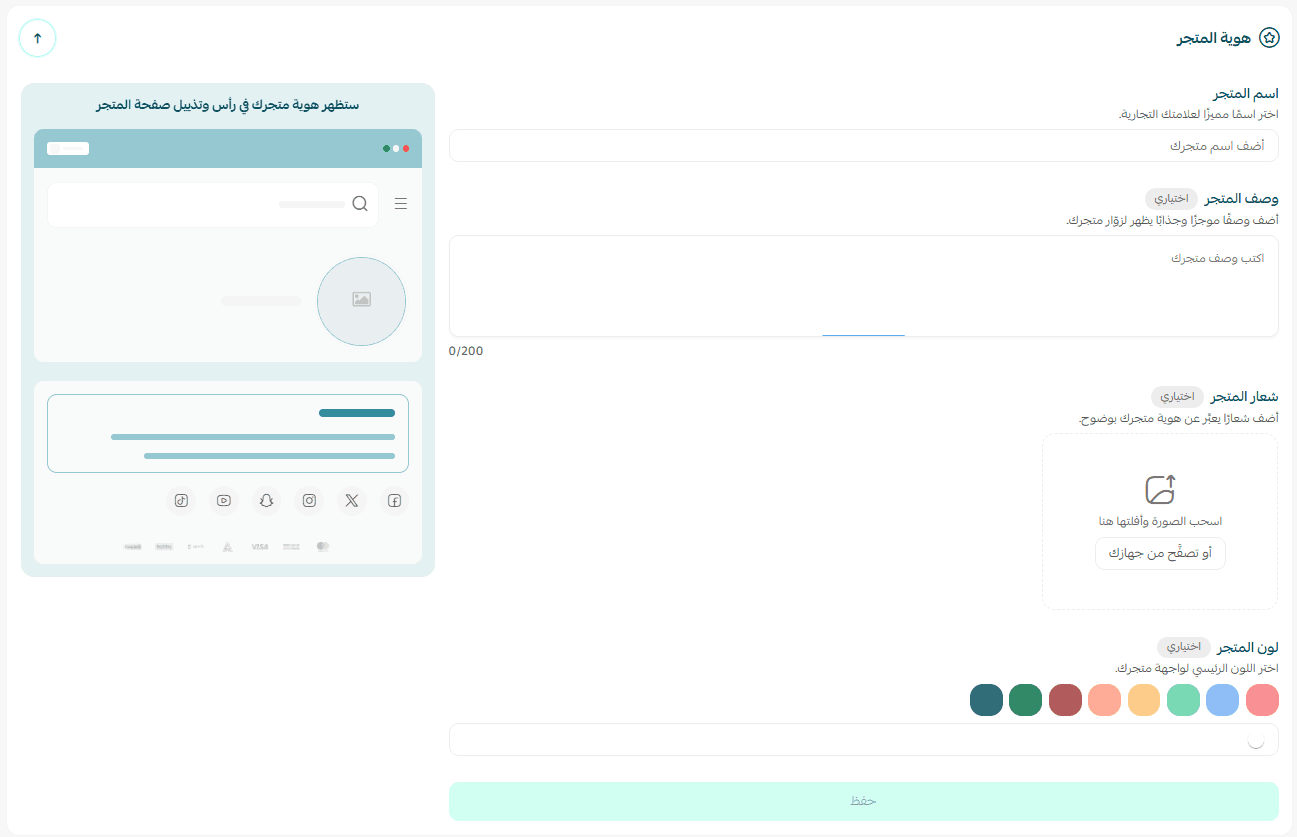1297x837 pixels.
Task: Click the preview caption about header and footer
Action: pyautogui.click(x=228, y=105)
